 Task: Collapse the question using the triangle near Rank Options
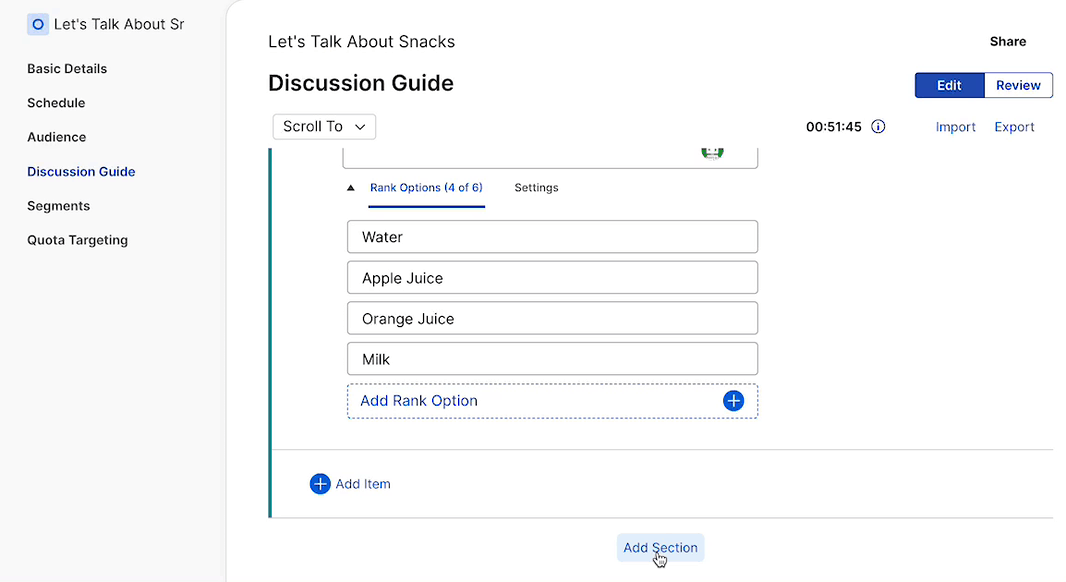pos(349,187)
